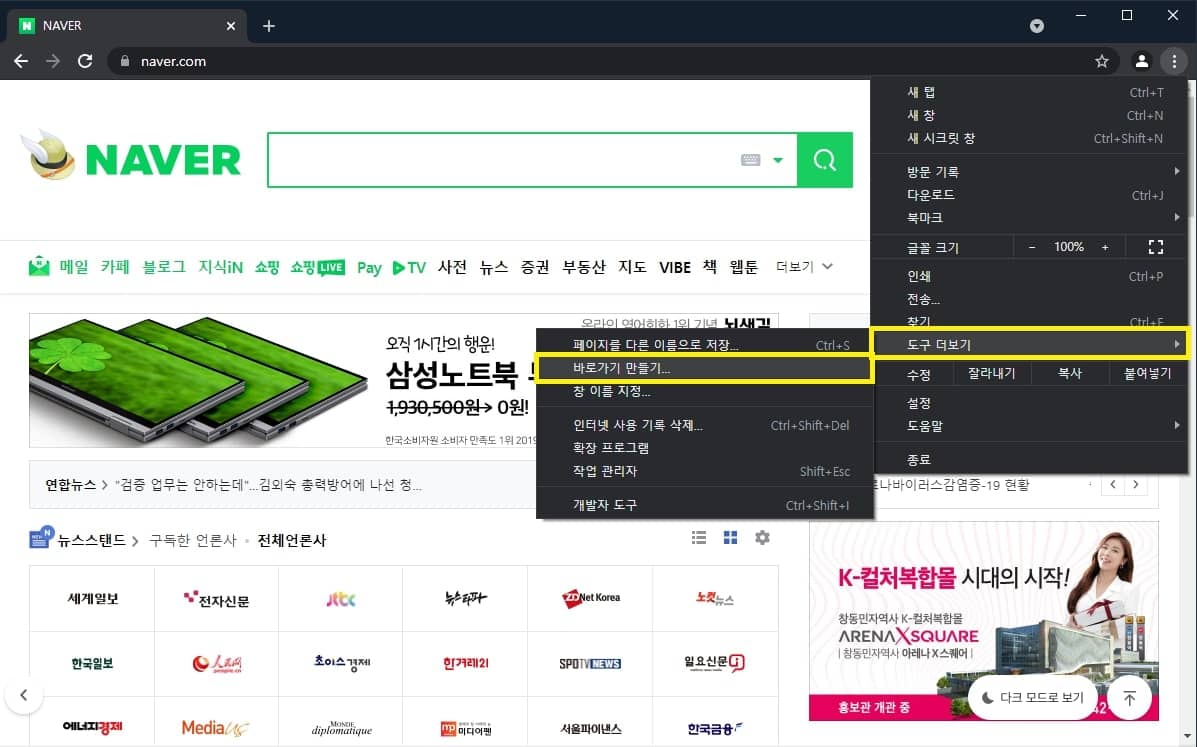Click the scroll-to-top arrow button
This screenshot has width=1197, height=747.
tap(1129, 699)
